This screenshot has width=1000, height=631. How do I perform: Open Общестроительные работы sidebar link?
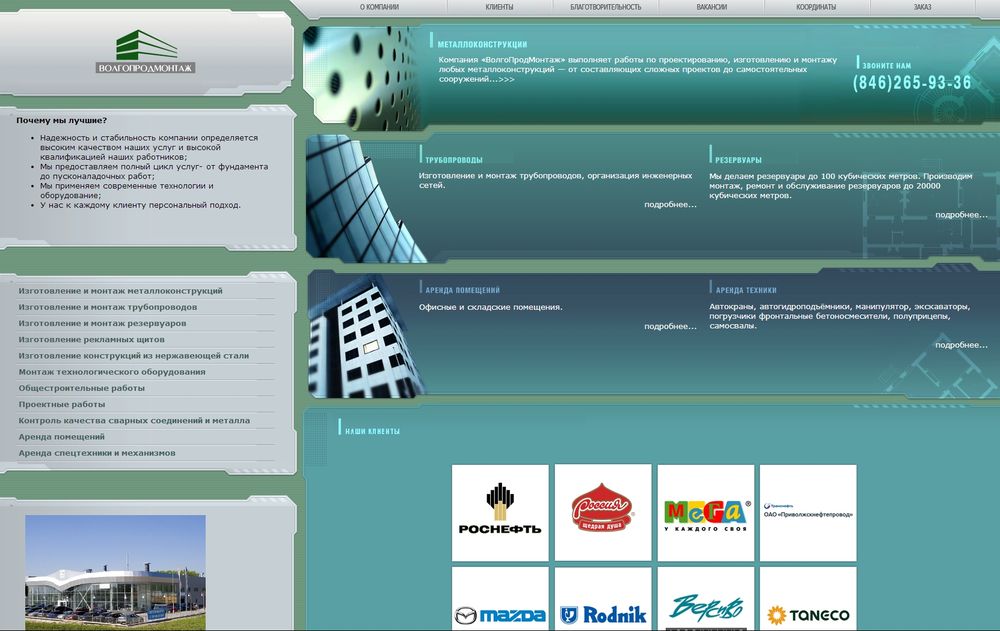coord(82,388)
